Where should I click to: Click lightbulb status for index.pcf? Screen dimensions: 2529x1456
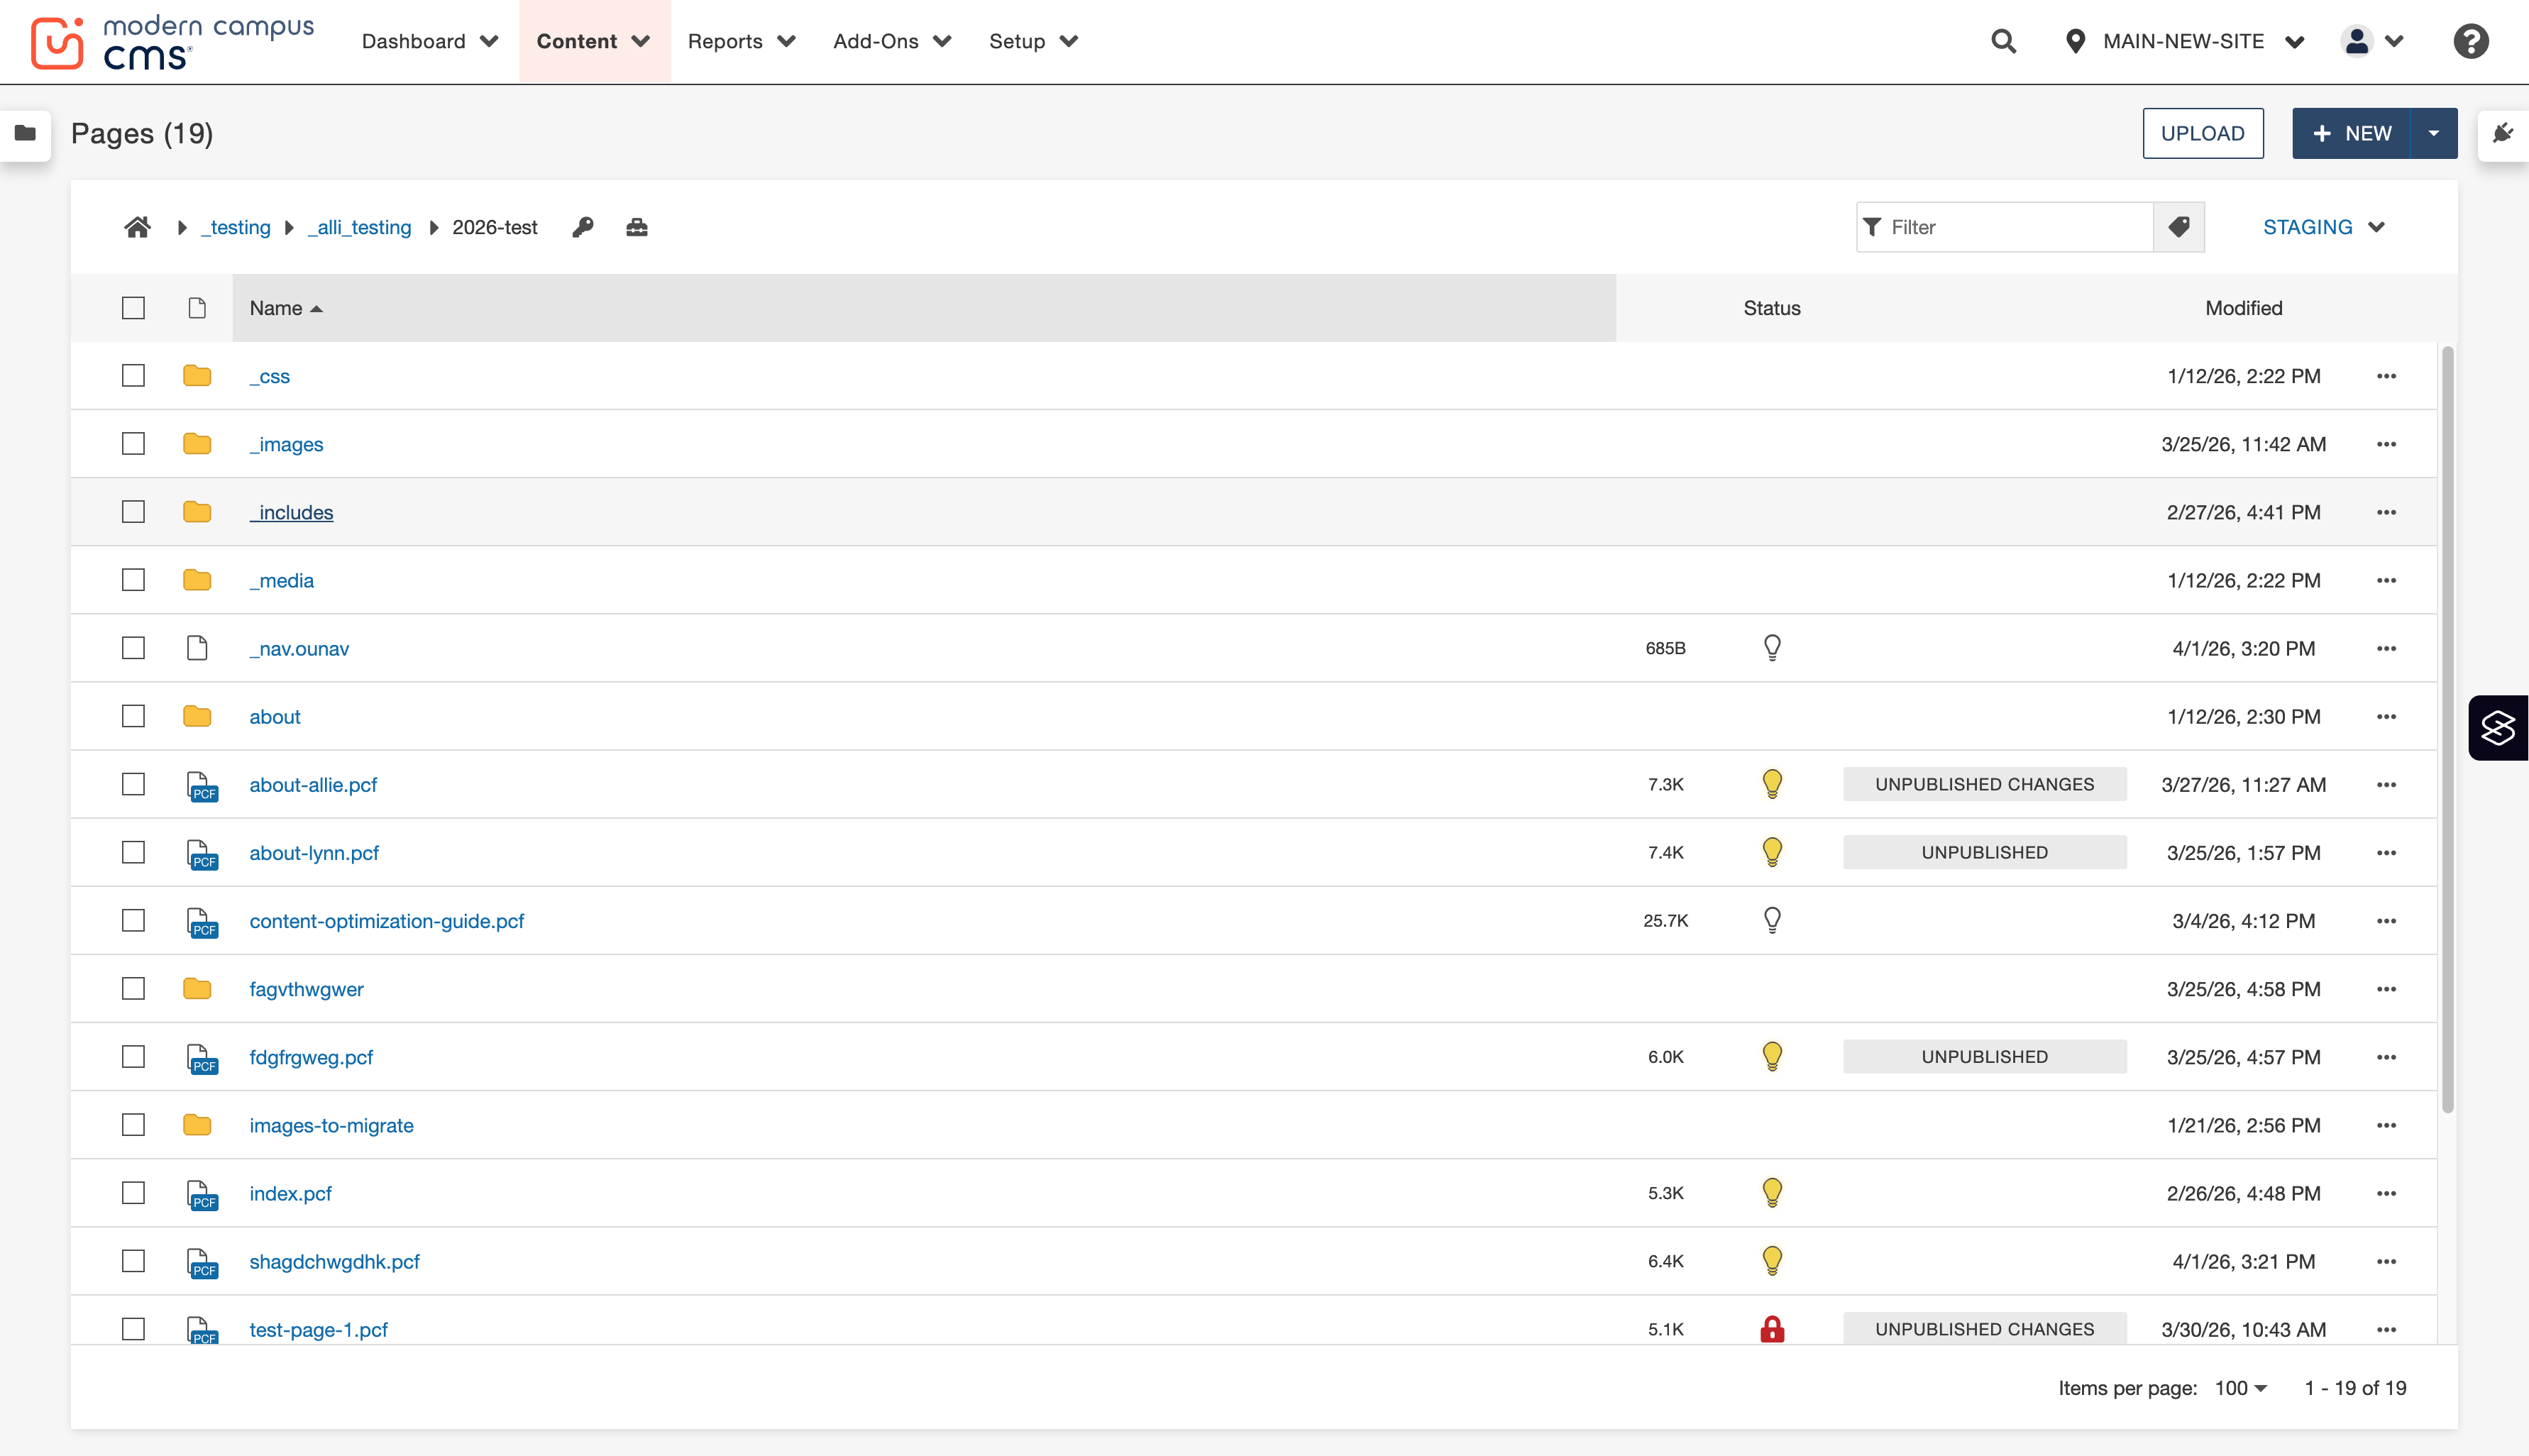pyautogui.click(x=1772, y=1193)
